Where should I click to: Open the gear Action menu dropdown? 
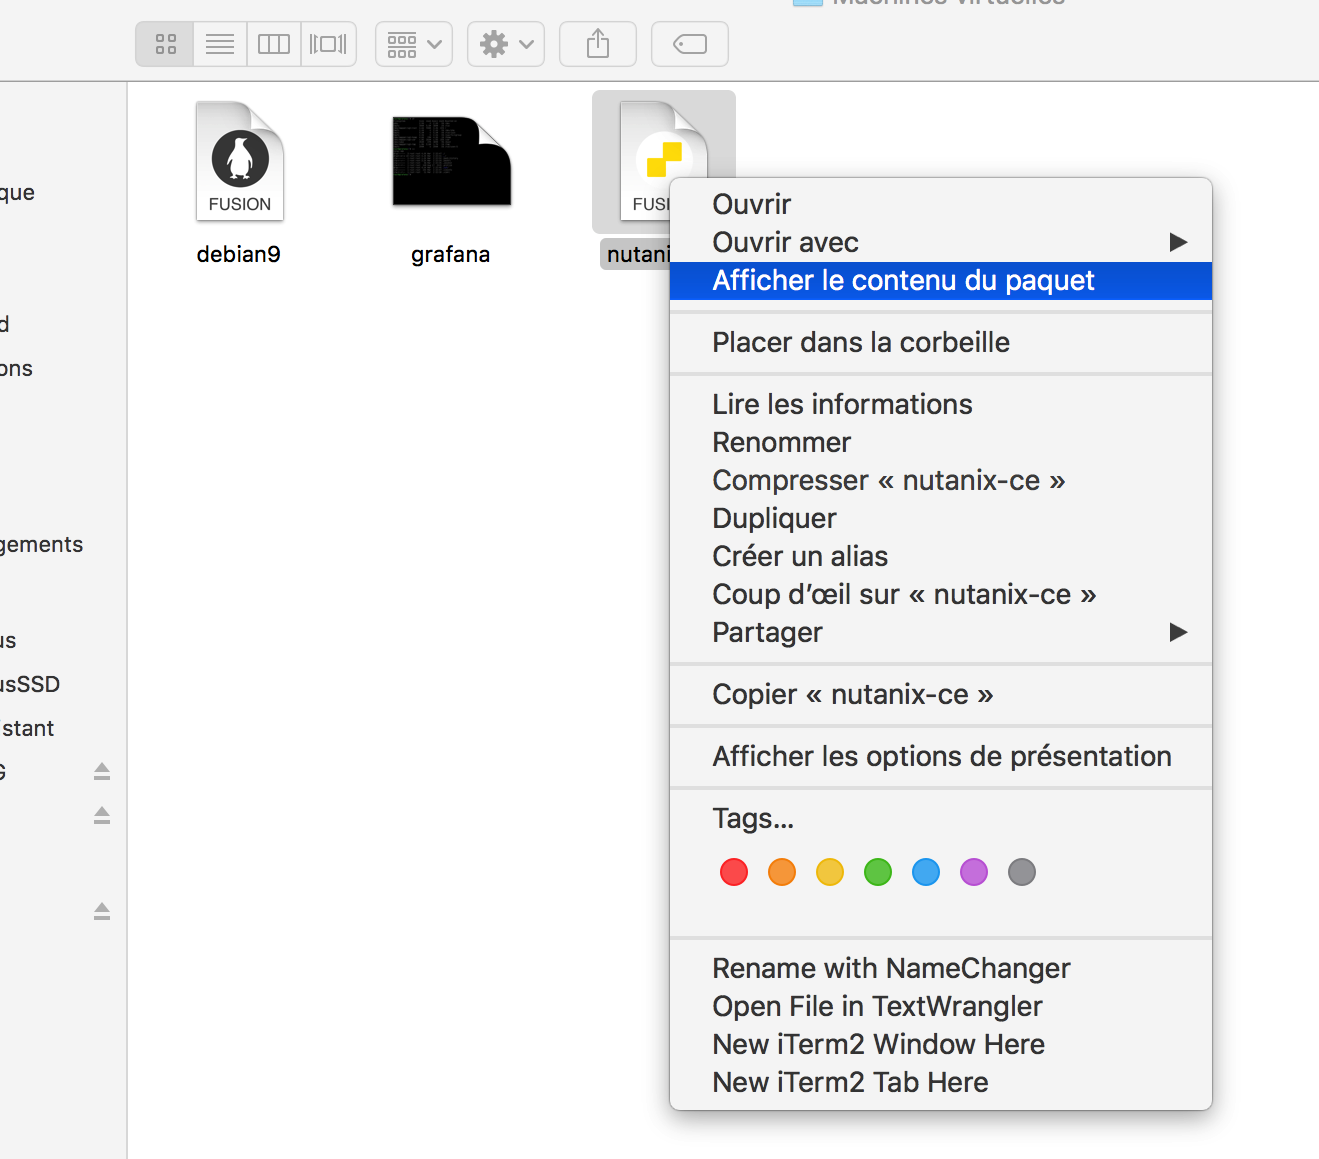(x=506, y=44)
